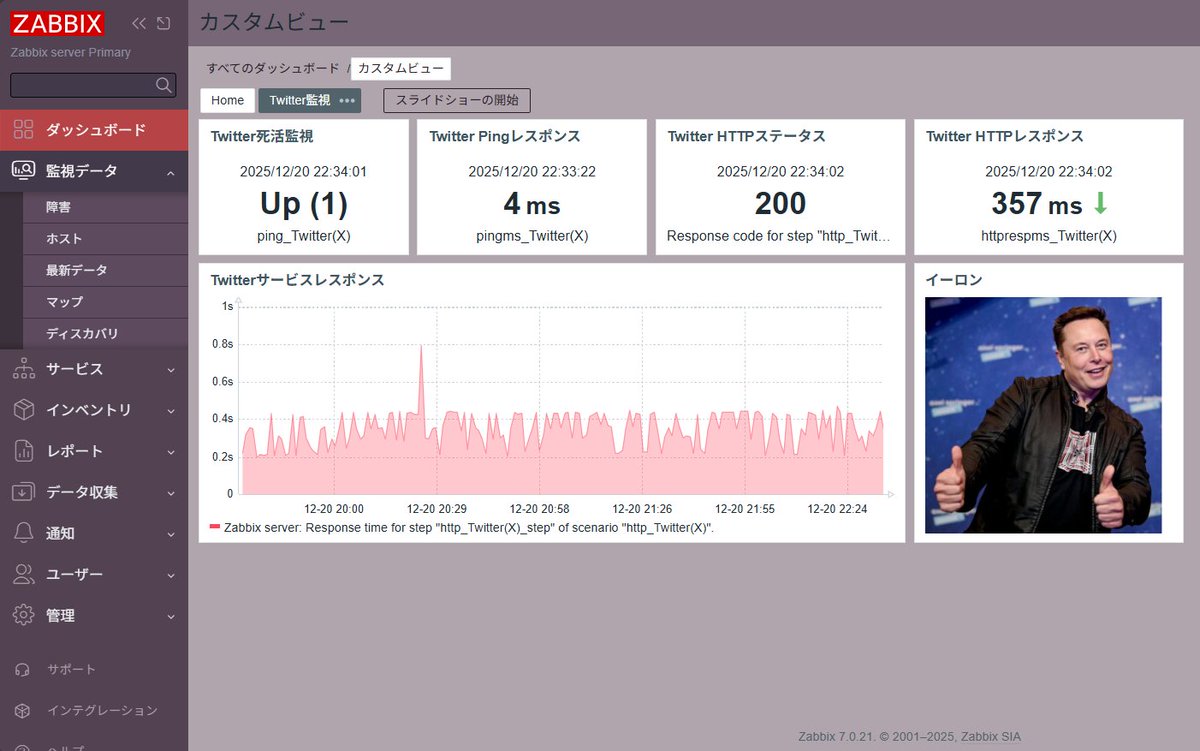This screenshot has width=1200, height=751.
Task: Click the 4 ms ping response value
Action: tap(532, 204)
